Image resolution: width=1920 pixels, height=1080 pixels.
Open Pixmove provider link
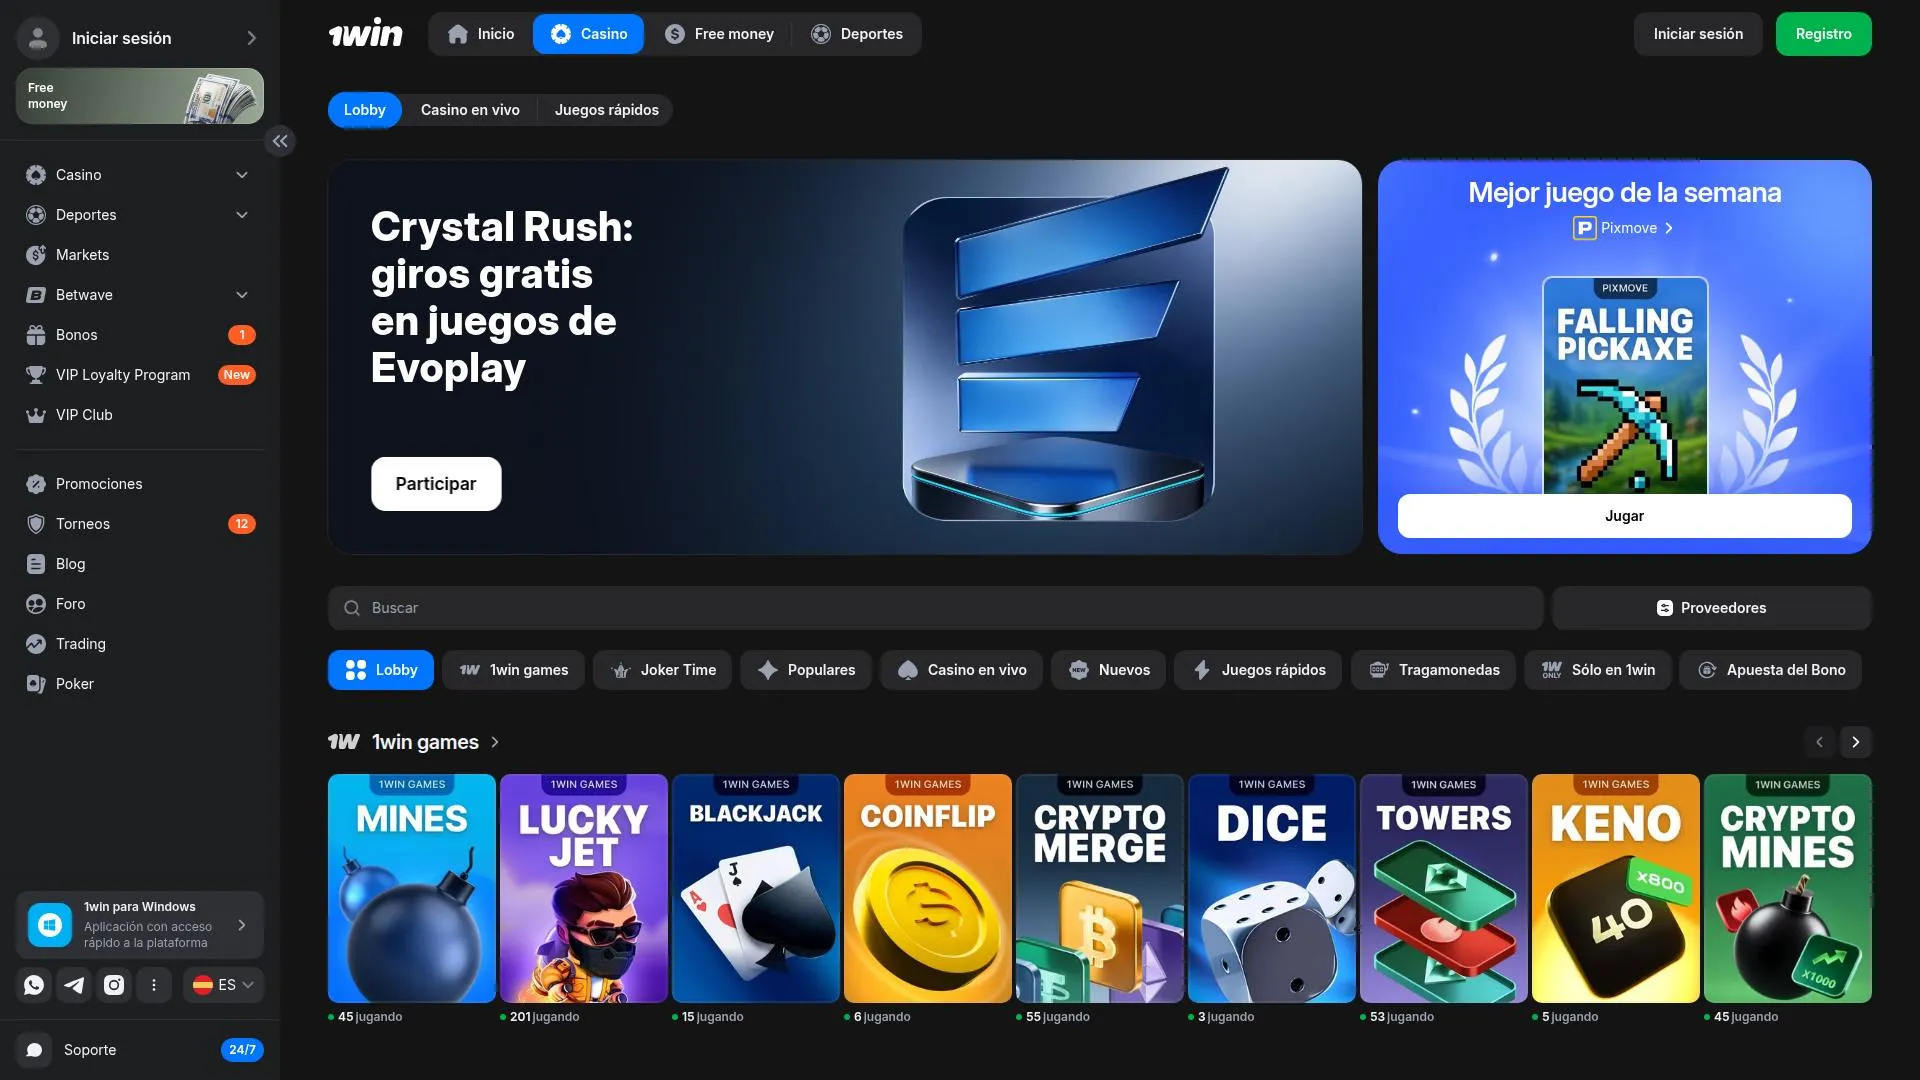click(x=1623, y=228)
